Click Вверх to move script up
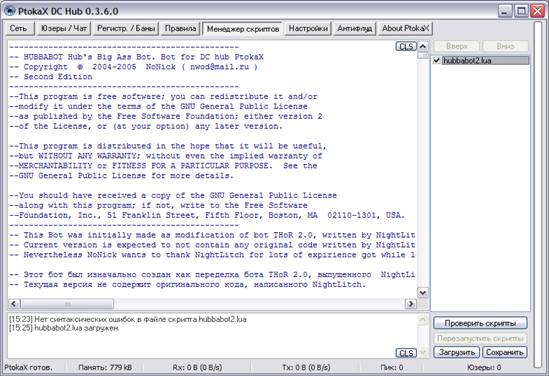Image resolution: width=549 pixels, height=376 pixels. [457, 46]
